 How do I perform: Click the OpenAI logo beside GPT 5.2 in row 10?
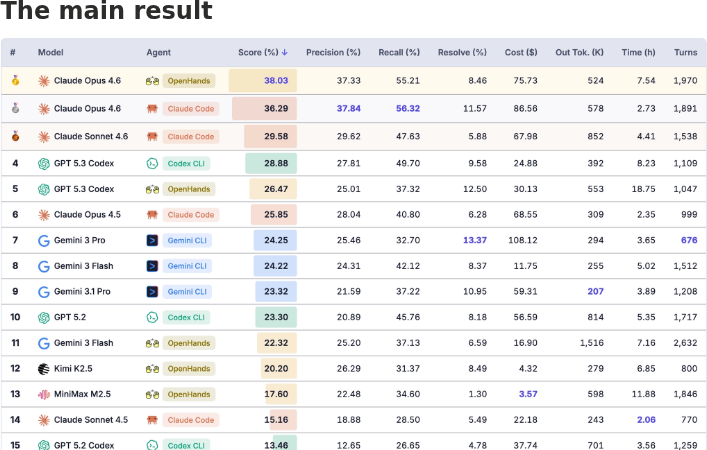(44, 317)
